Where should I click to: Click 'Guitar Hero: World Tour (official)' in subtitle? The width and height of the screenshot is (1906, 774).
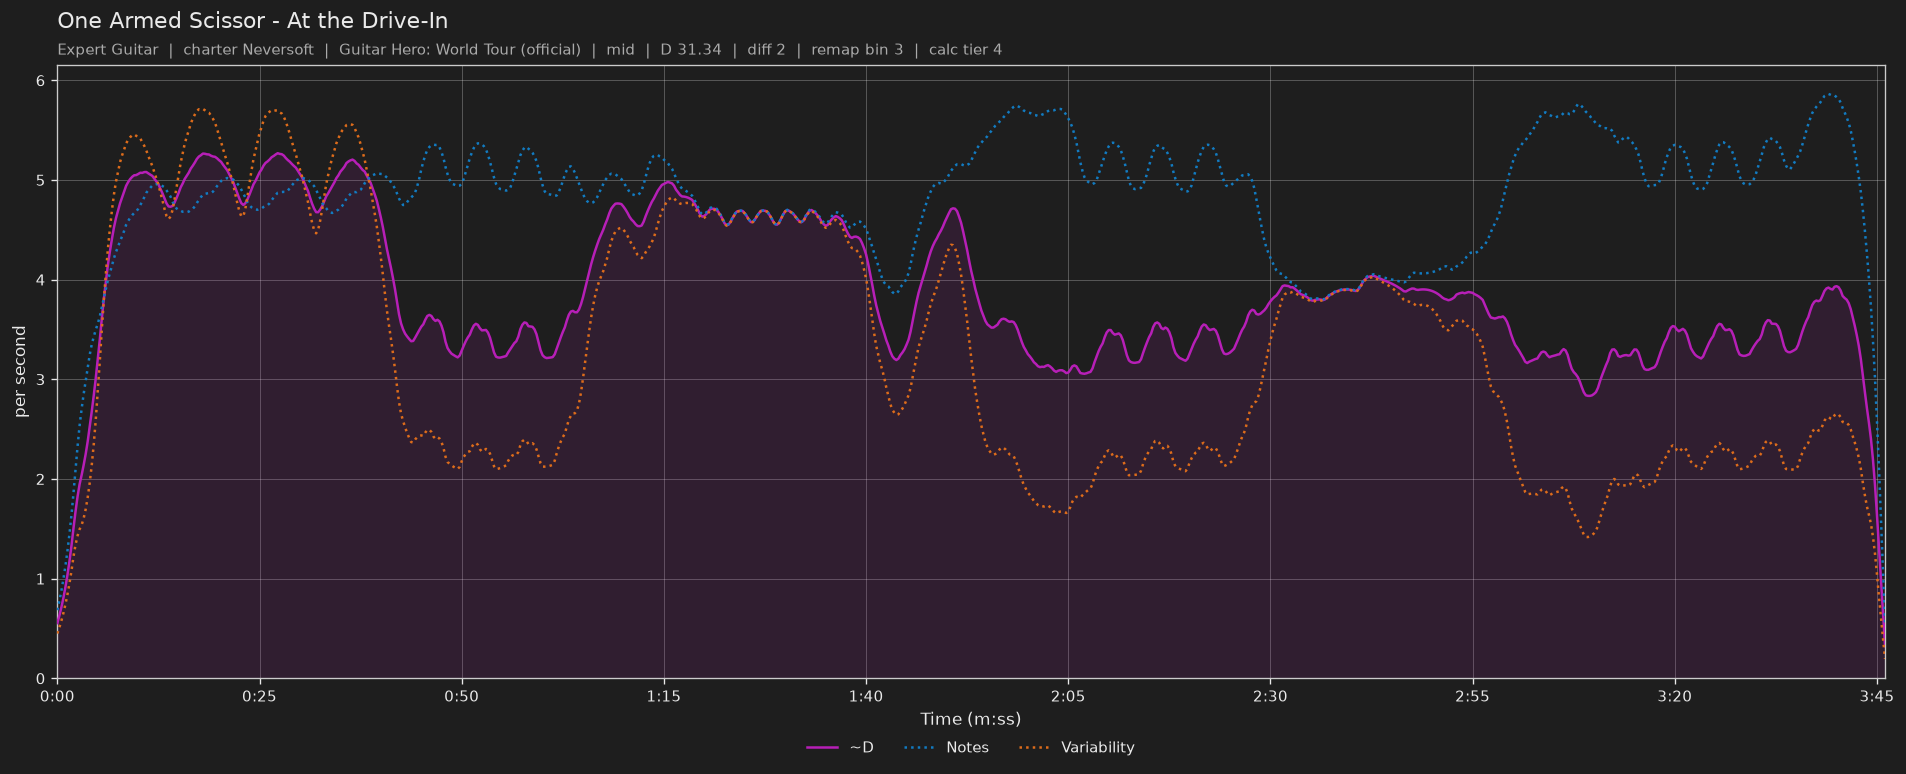(x=460, y=50)
